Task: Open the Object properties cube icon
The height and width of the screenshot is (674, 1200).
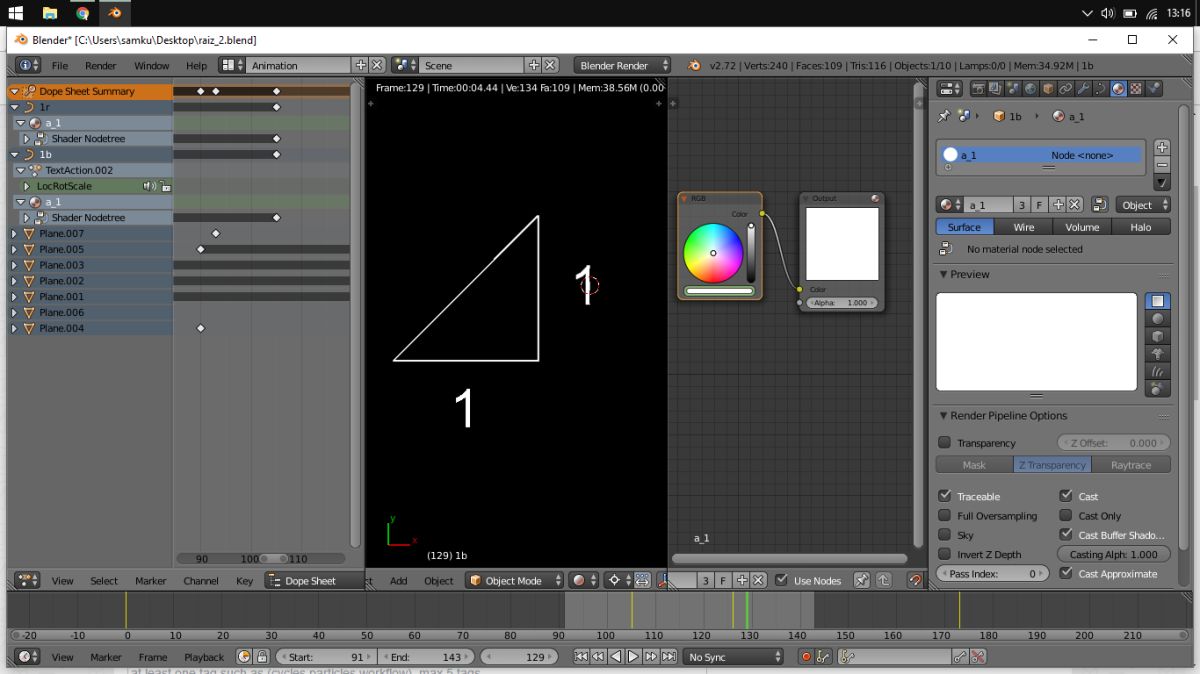Action: tap(1048, 89)
